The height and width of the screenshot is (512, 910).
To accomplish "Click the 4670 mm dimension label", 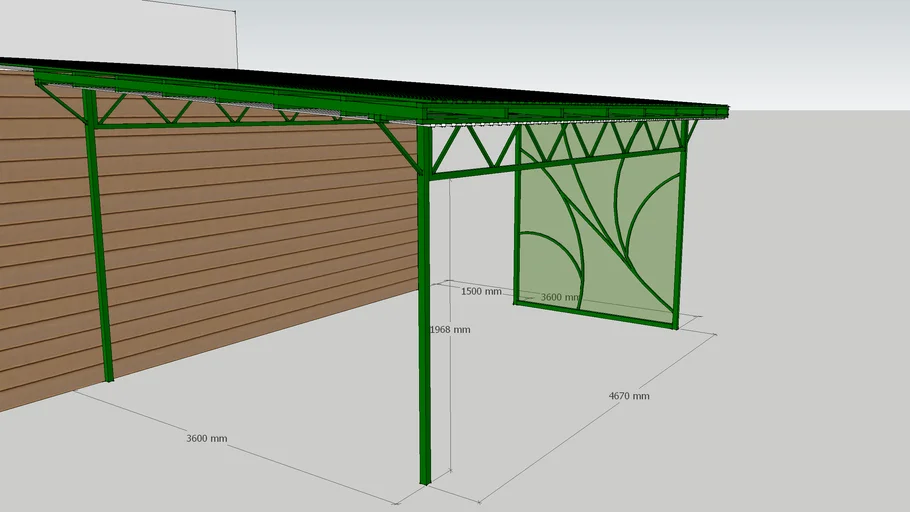I will 629,396.
